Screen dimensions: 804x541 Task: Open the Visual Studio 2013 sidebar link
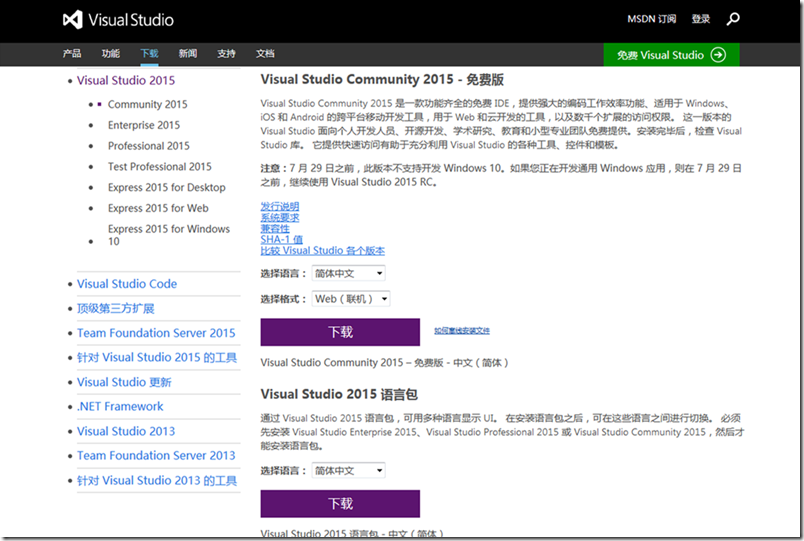pyautogui.click(x=126, y=431)
